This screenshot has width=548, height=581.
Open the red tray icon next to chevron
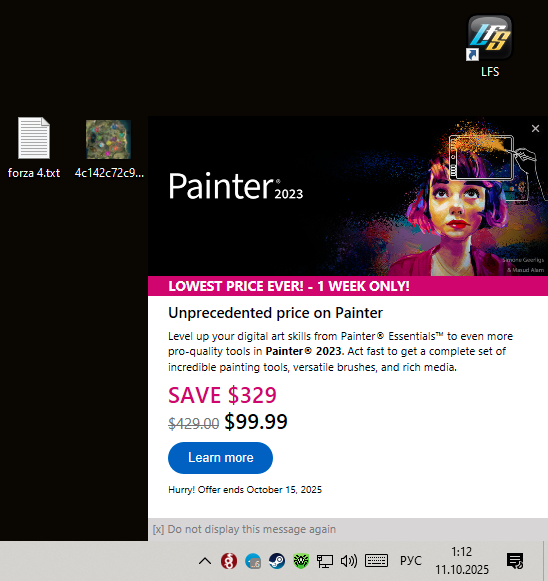(229, 561)
